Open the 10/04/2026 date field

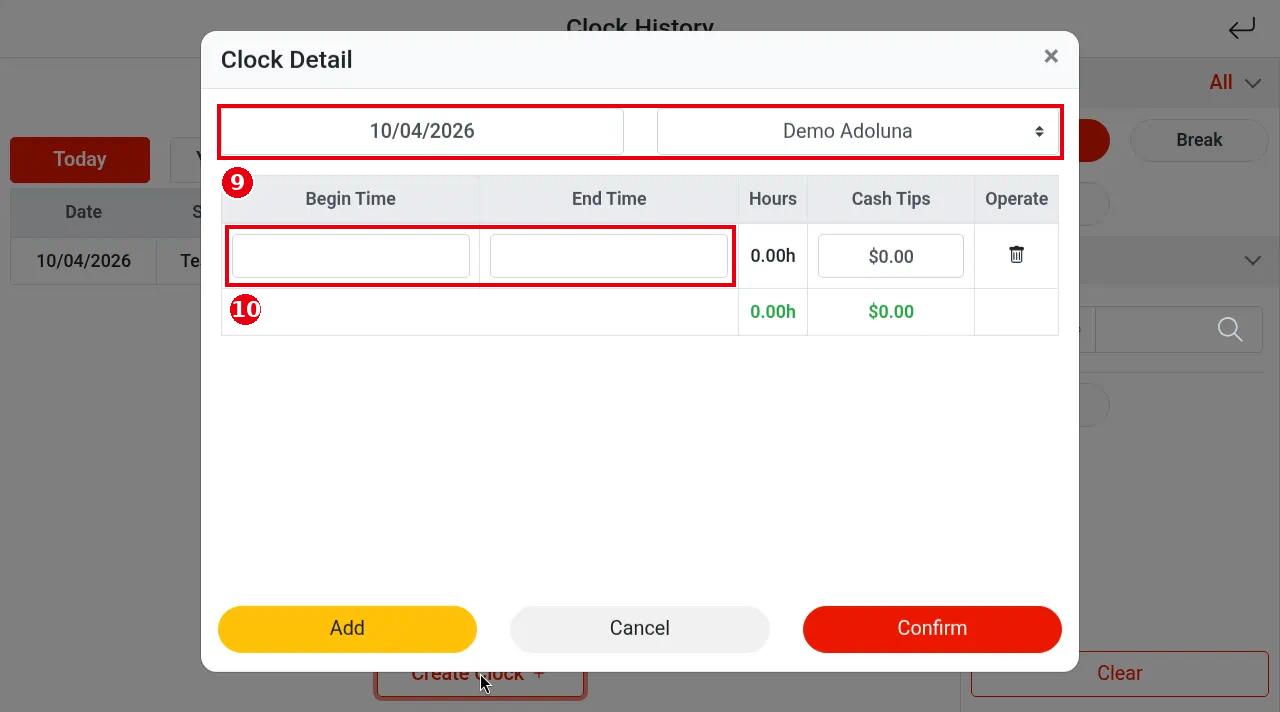pyautogui.click(x=422, y=131)
